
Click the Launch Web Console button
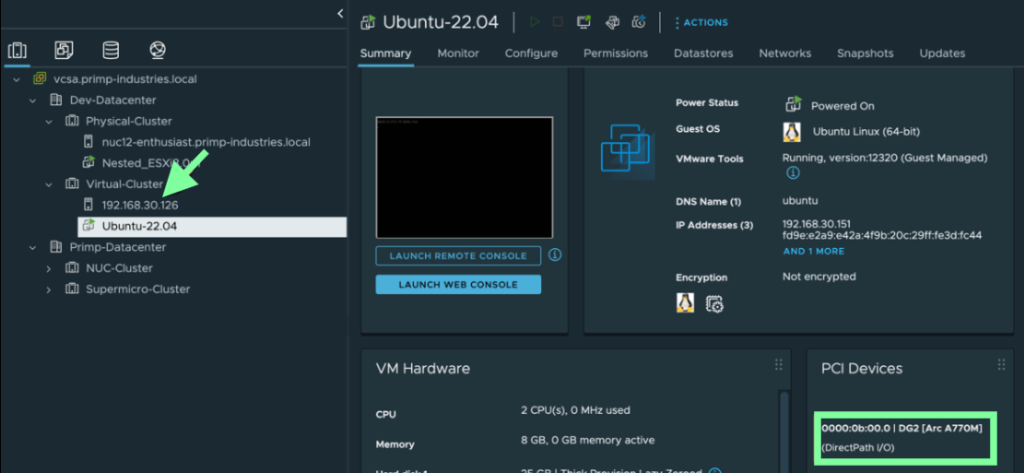pos(458,285)
